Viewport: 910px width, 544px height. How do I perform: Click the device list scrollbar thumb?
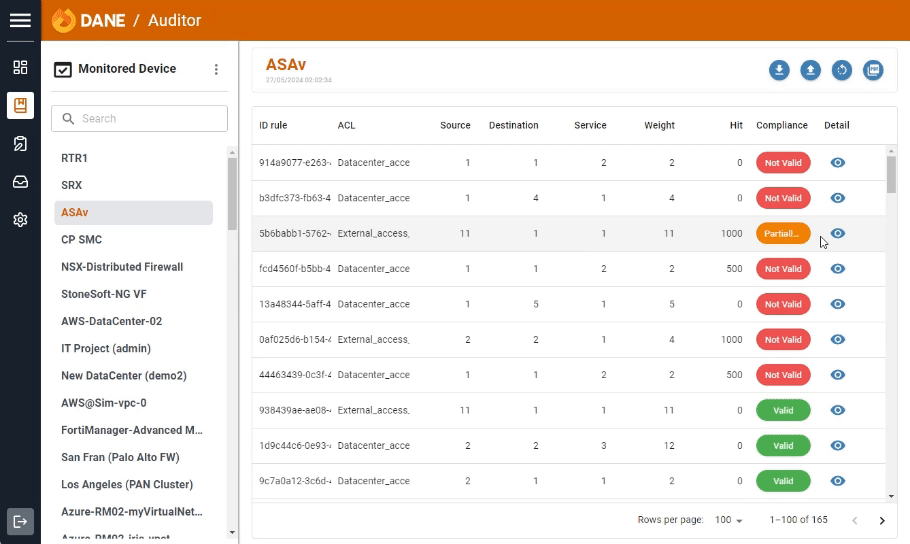[x=232, y=194]
